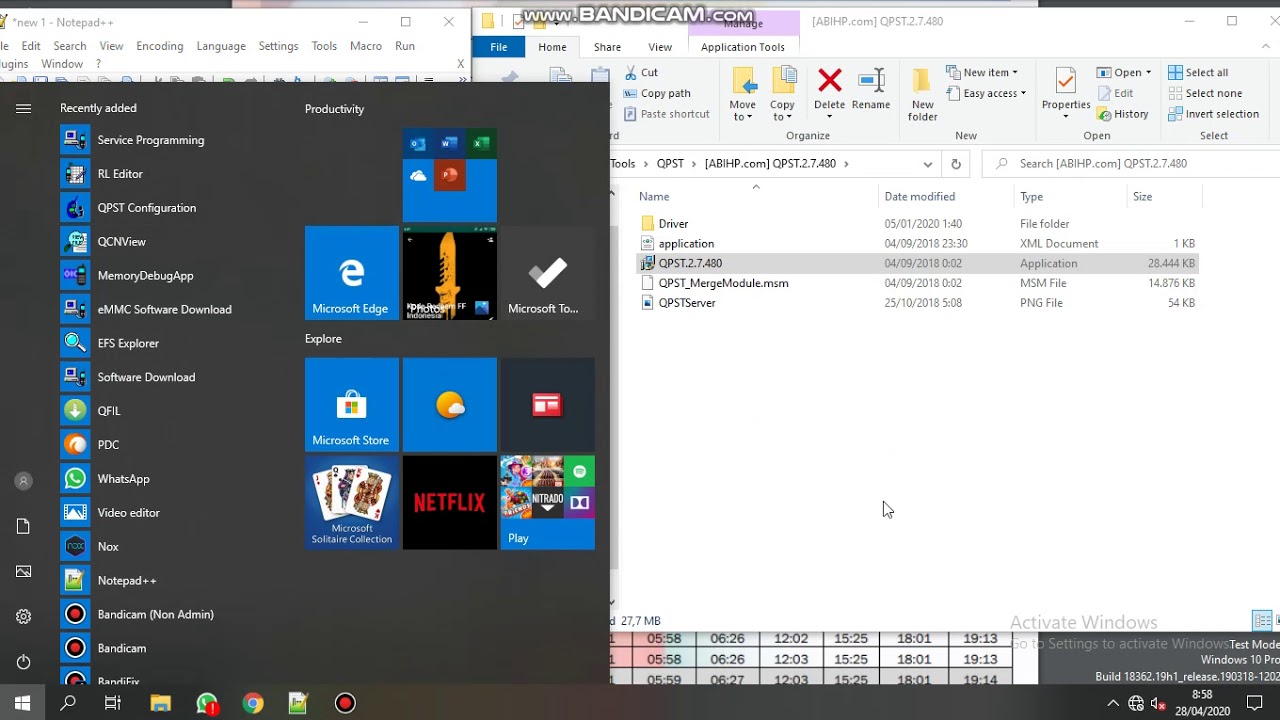The height and width of the screenshot is (720, 1280).
Task: Click Cut in the Explorer ribbon
Action: (641, 72)
